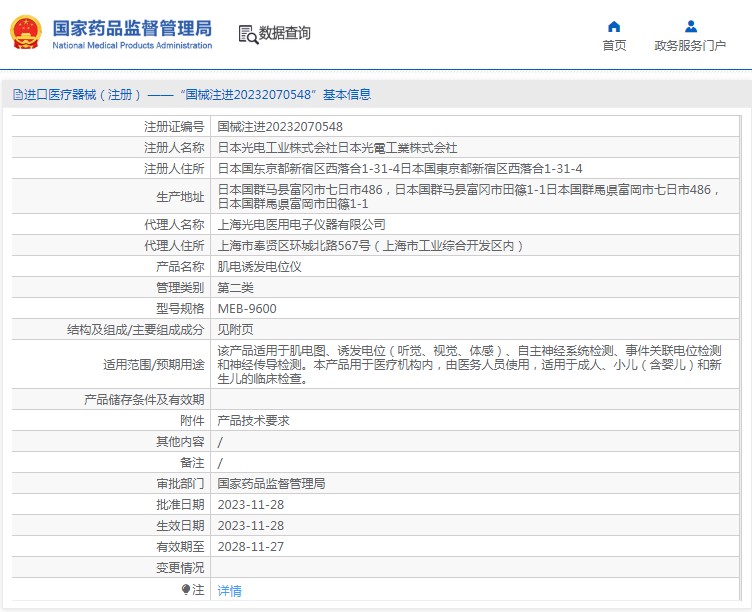Image resolution: width=752 pixels, height=612 pixels.
Task: Click the 生效日期 row label
Action: click(180, 526)
